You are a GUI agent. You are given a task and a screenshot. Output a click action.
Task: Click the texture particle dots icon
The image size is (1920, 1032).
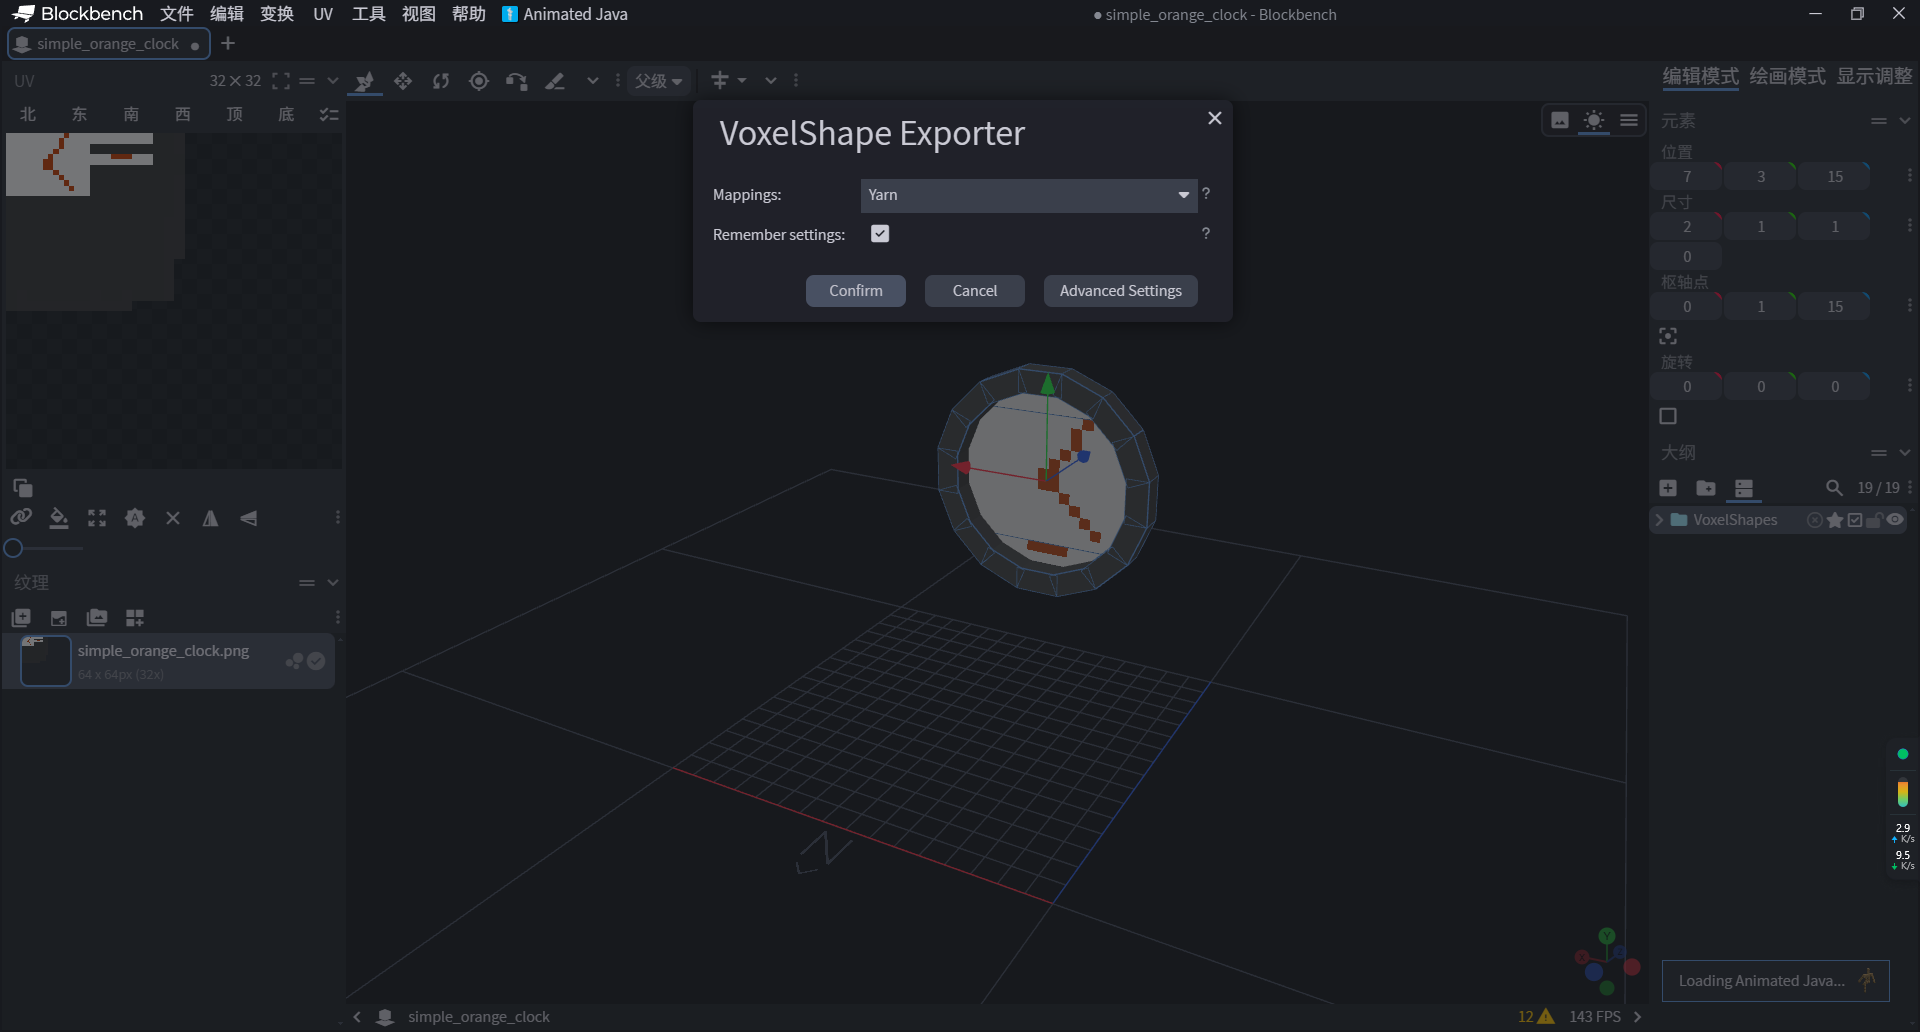[x=294, y=661]
